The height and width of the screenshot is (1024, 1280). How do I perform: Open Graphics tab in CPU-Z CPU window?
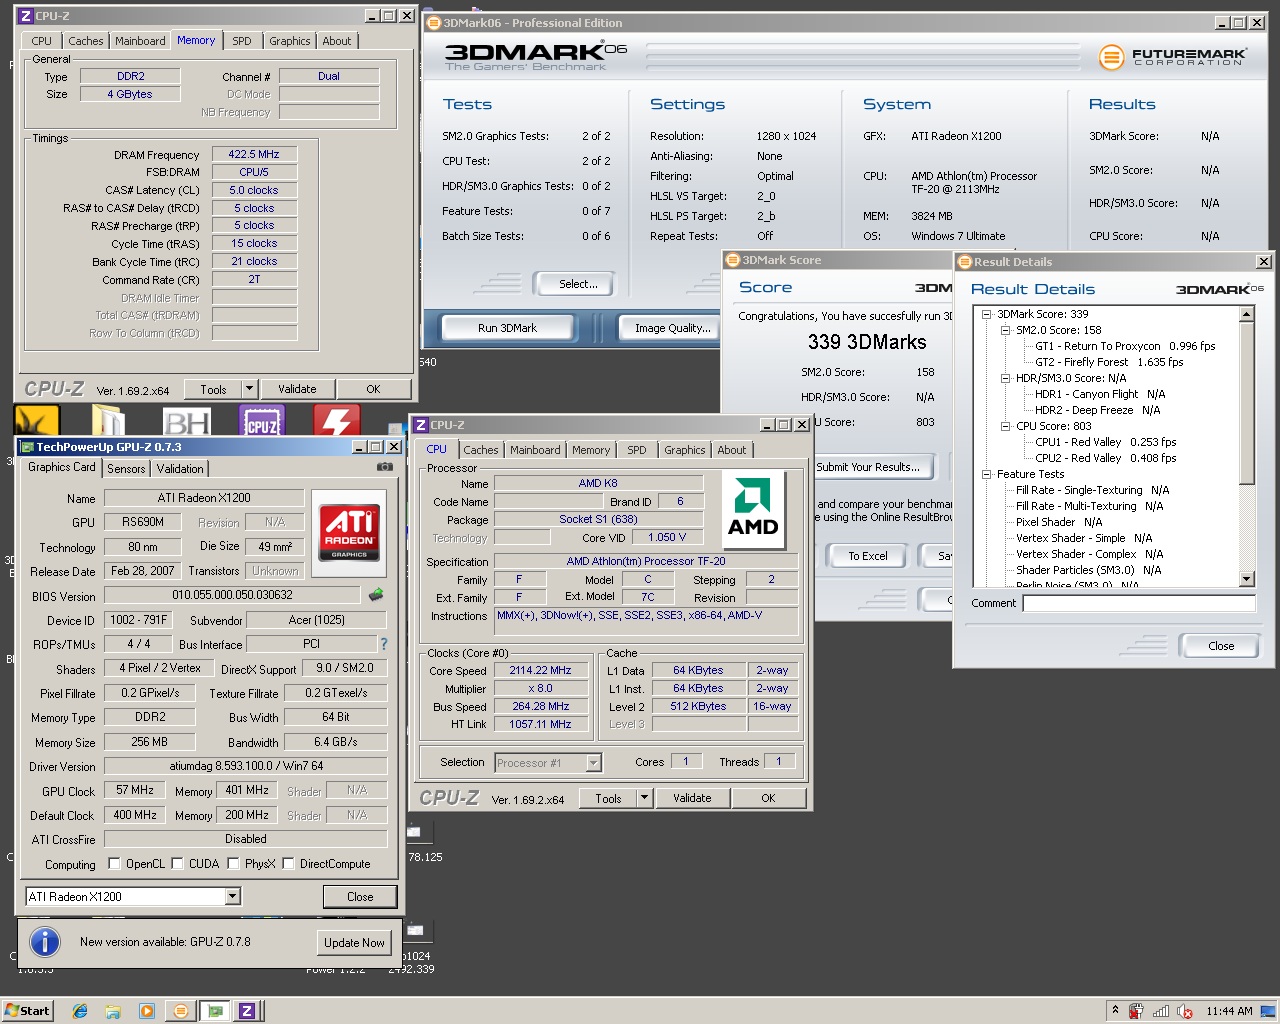coord(684,450)
